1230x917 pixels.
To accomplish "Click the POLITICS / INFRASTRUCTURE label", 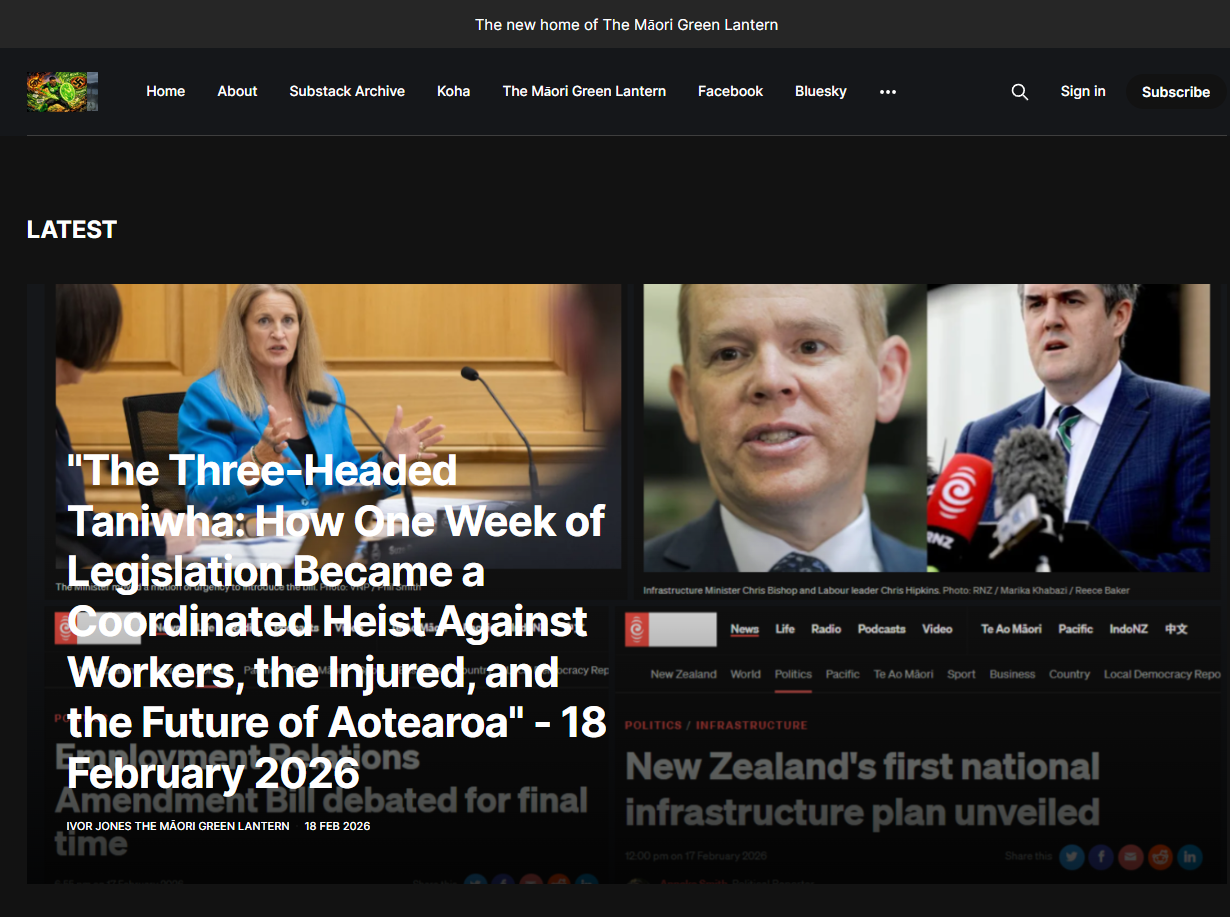I will pyautogui.click(x=716, y=725).
